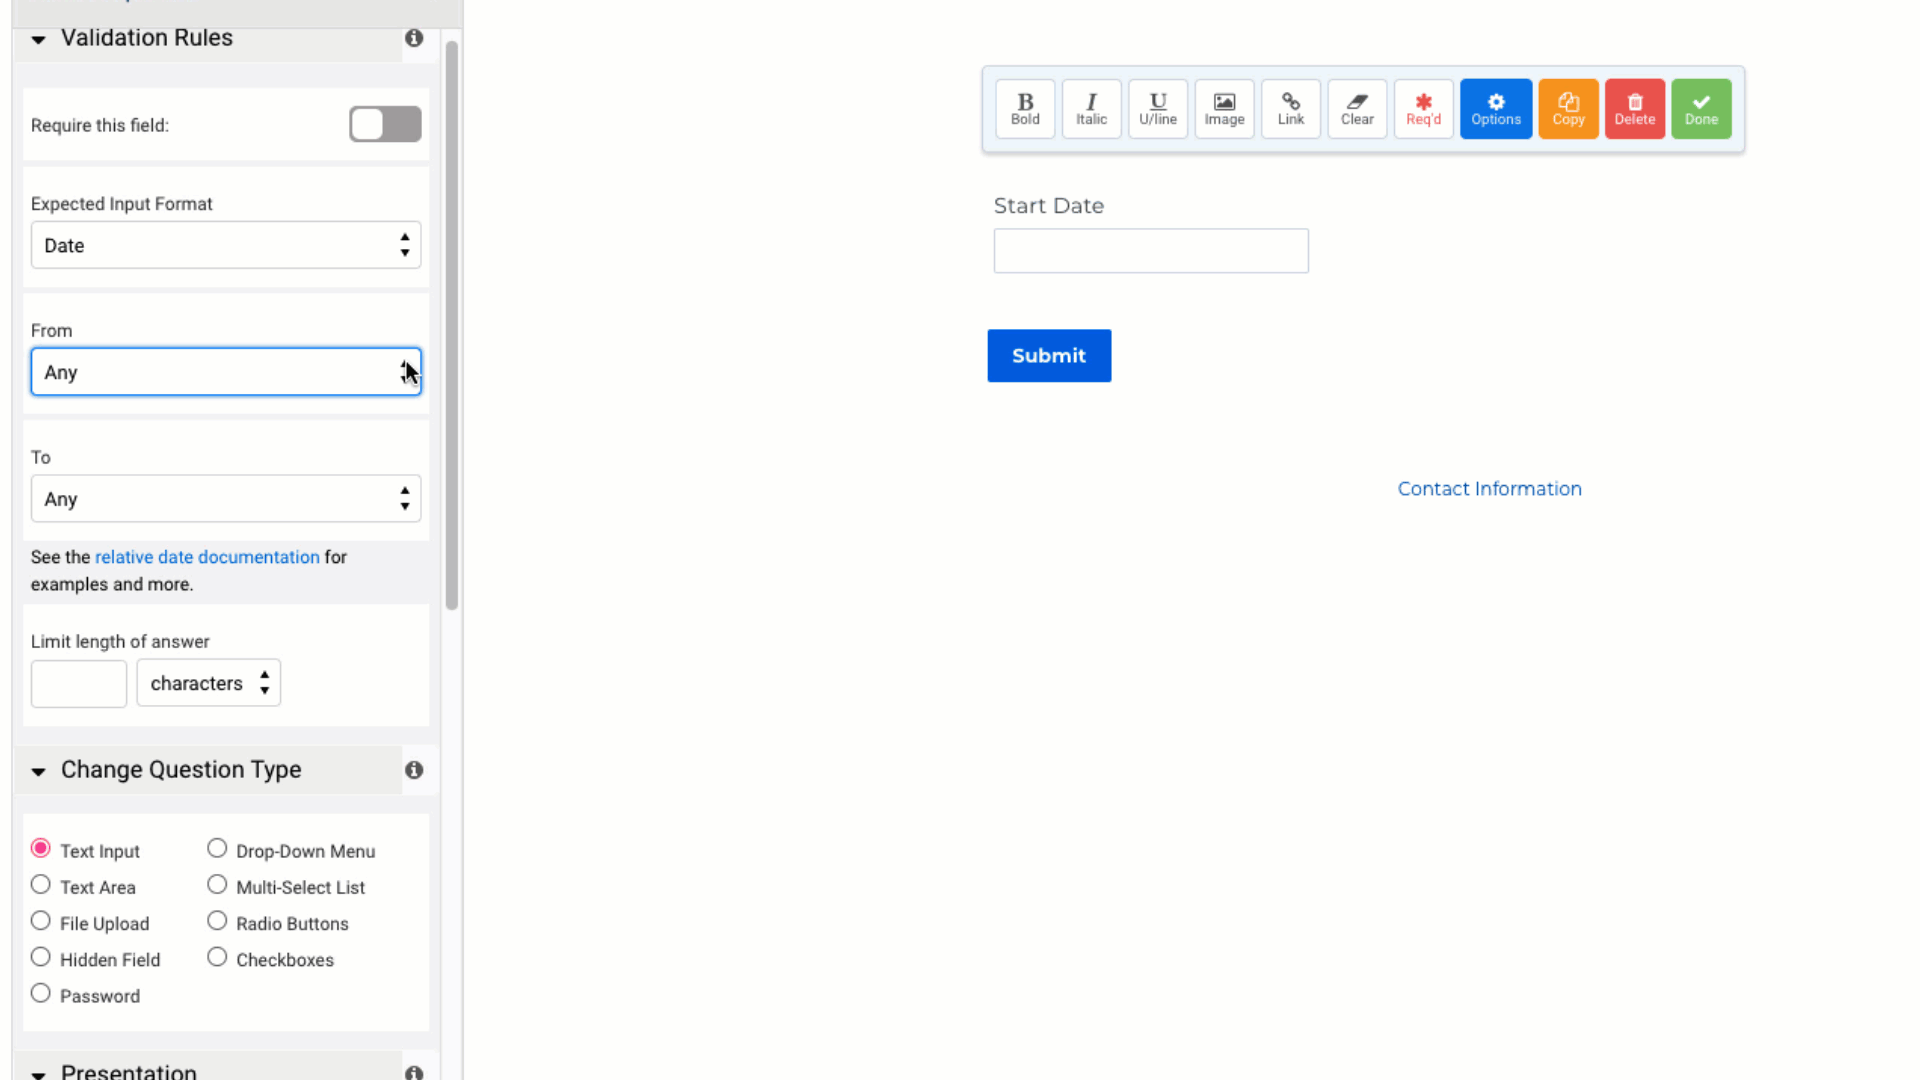Choose the Checkboxes question type
This screenshot has width=1920, height=1080.
point(217,957)
